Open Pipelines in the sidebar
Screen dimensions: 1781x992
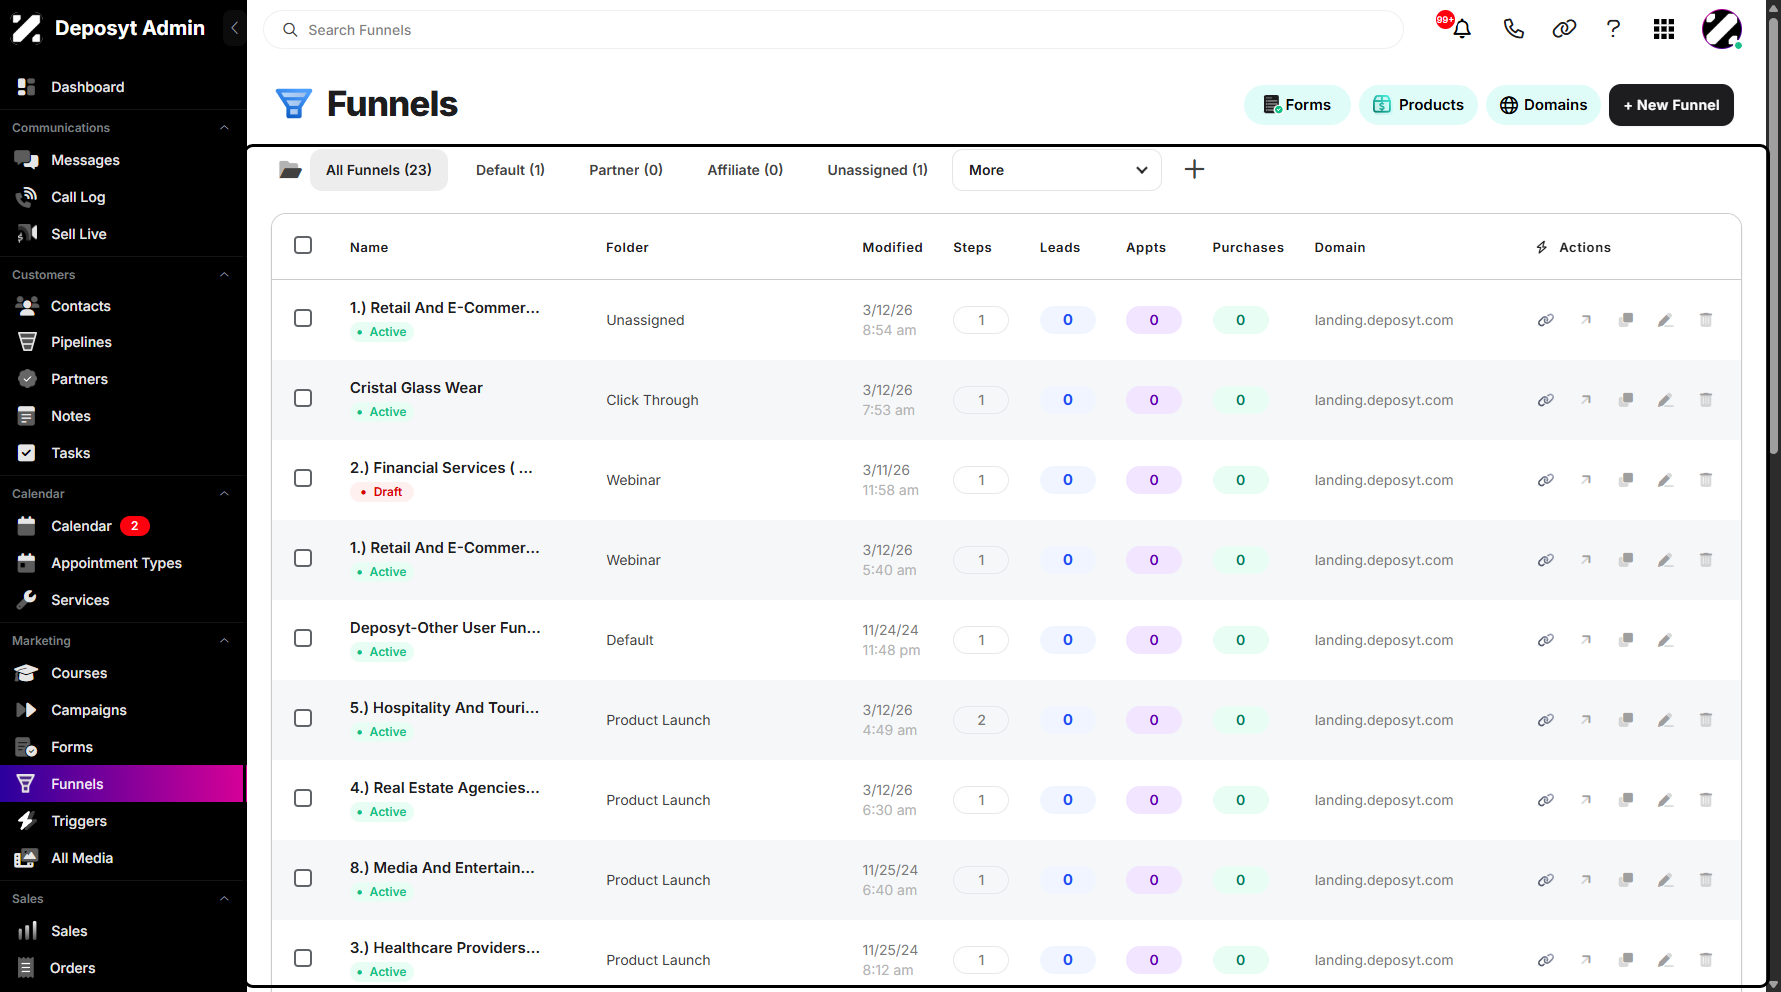point(81,342)
